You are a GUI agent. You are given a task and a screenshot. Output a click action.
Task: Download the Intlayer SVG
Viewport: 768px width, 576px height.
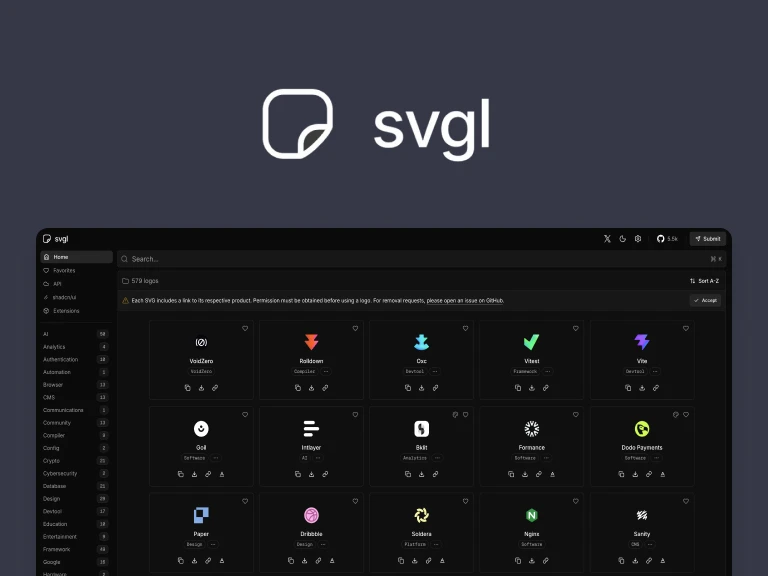[x=312, y=474]
